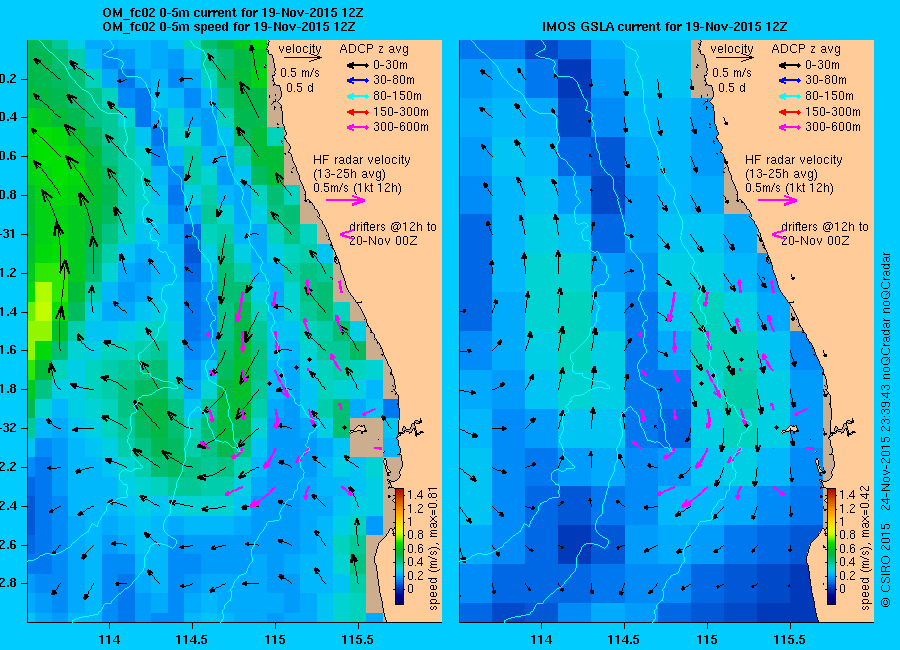
Task: Click magenta 300-600m arrow in OM_fc02 legend
Action: (358, 127)
